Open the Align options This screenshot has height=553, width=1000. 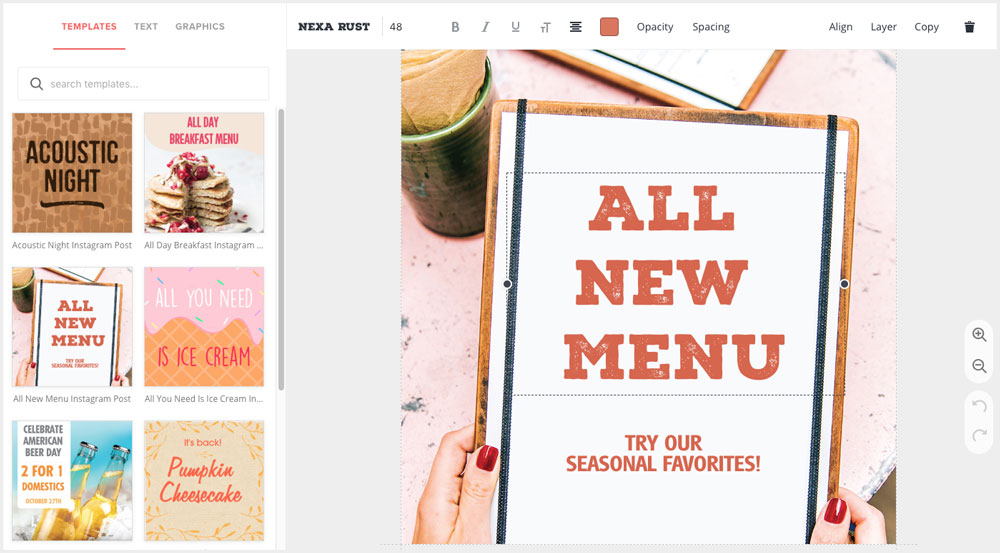click(x=841, y=27)
